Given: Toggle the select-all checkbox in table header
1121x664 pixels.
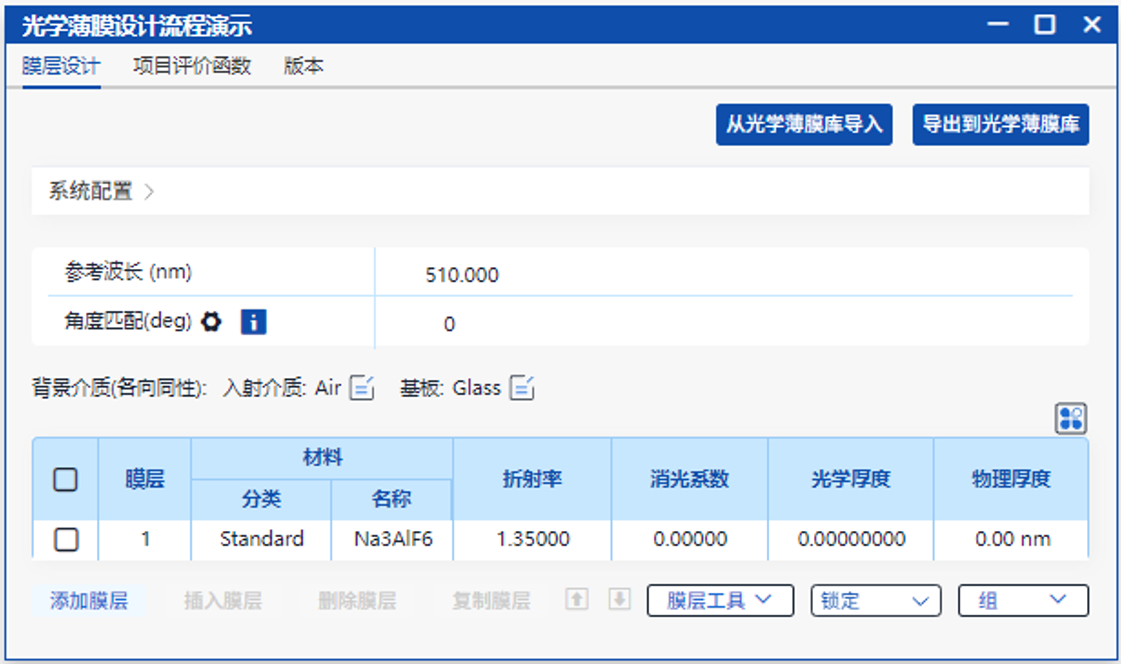Looking at the screenshot, I should [x=66, y=480].
